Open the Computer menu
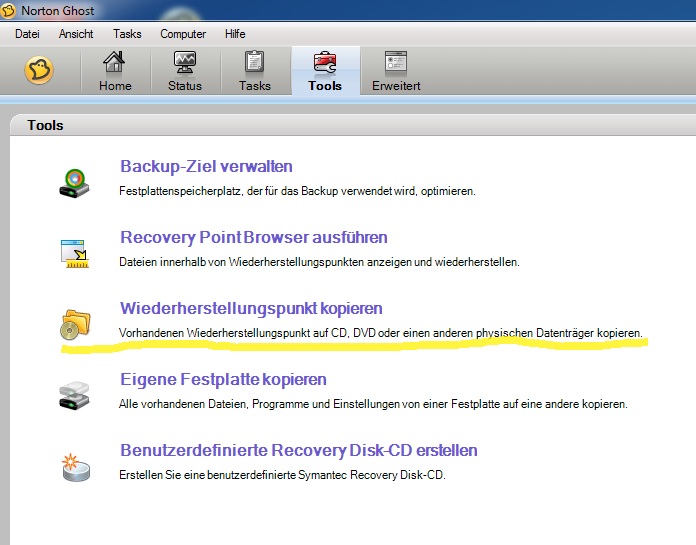Image resolution: width=696 pixels, height=545 pixels. point(183,34)
